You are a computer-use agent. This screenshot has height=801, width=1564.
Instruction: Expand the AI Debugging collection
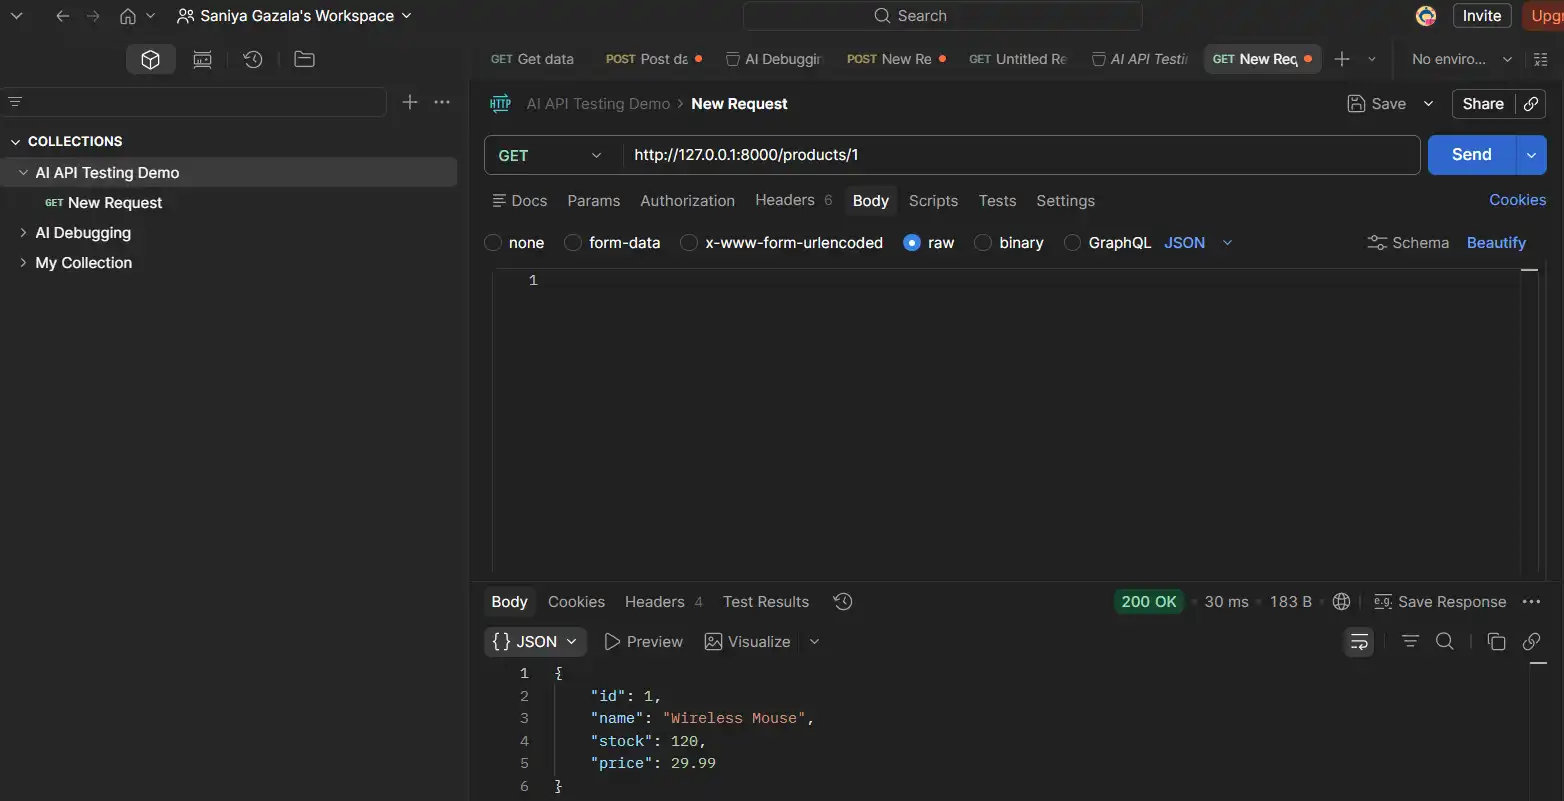click(x=23, y=233)
